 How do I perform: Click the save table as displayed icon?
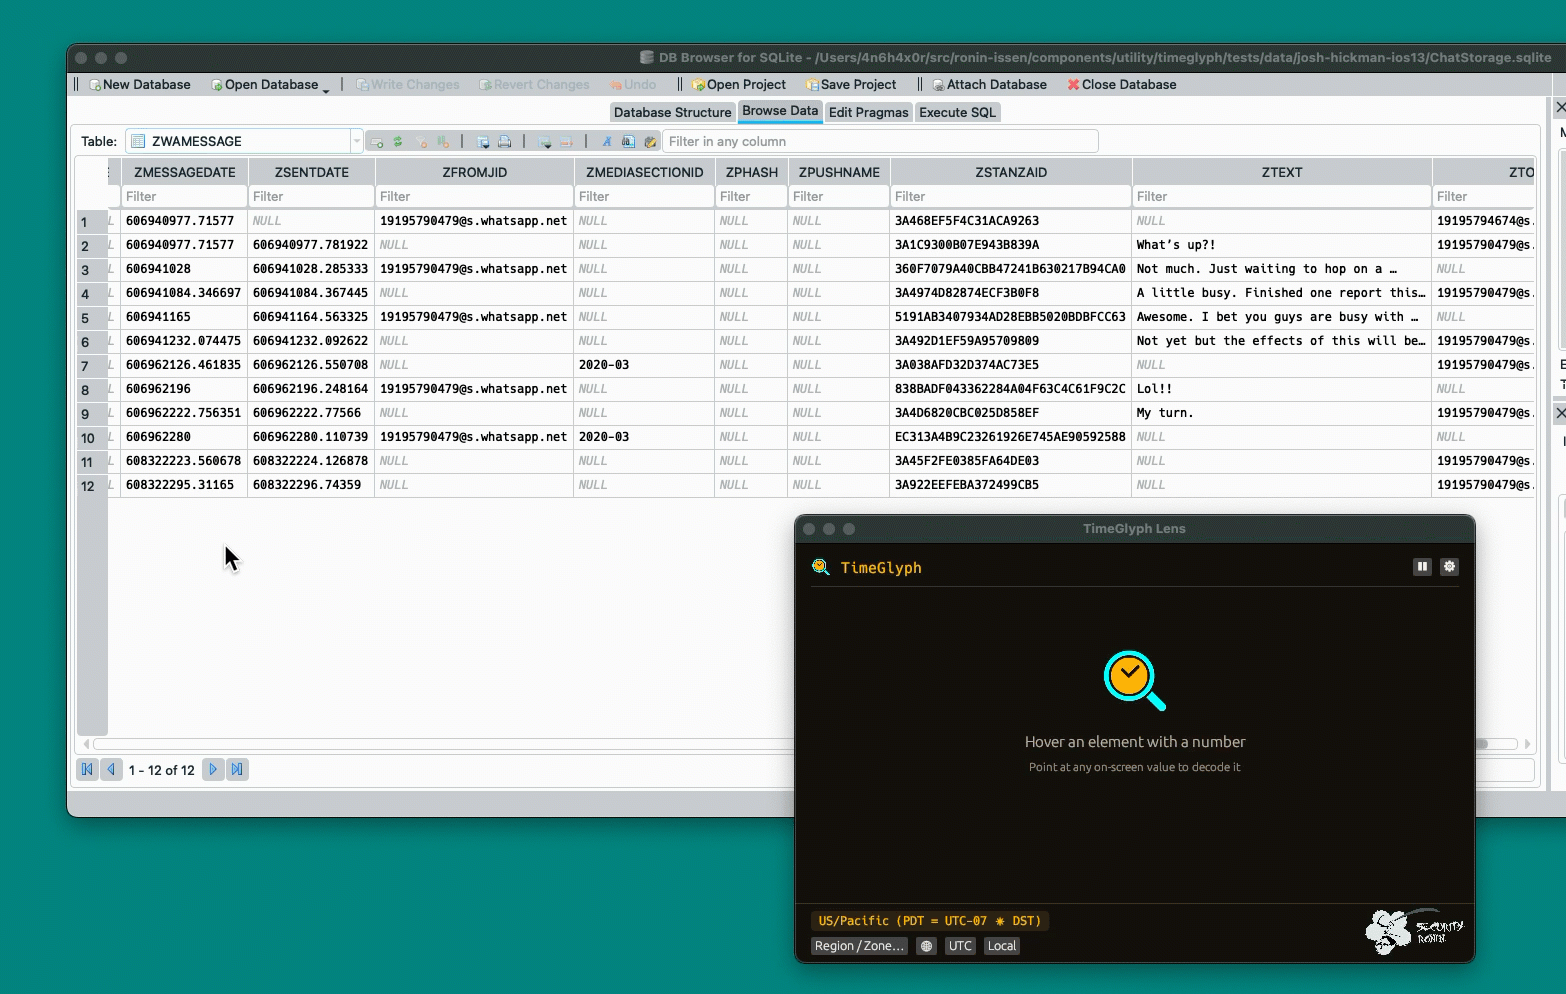483,142
